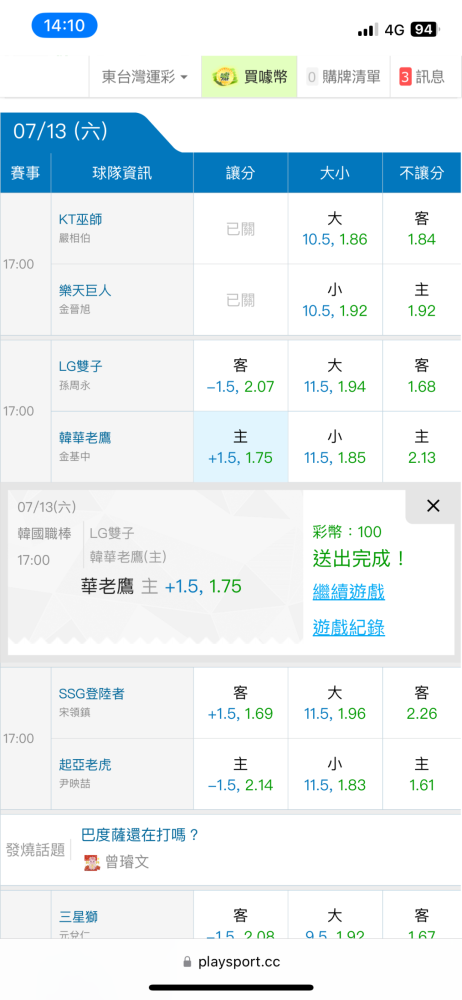Click the avatar icon beside 曾璿文
This screenshot has width=462, height=1000.
coord(92,862)
